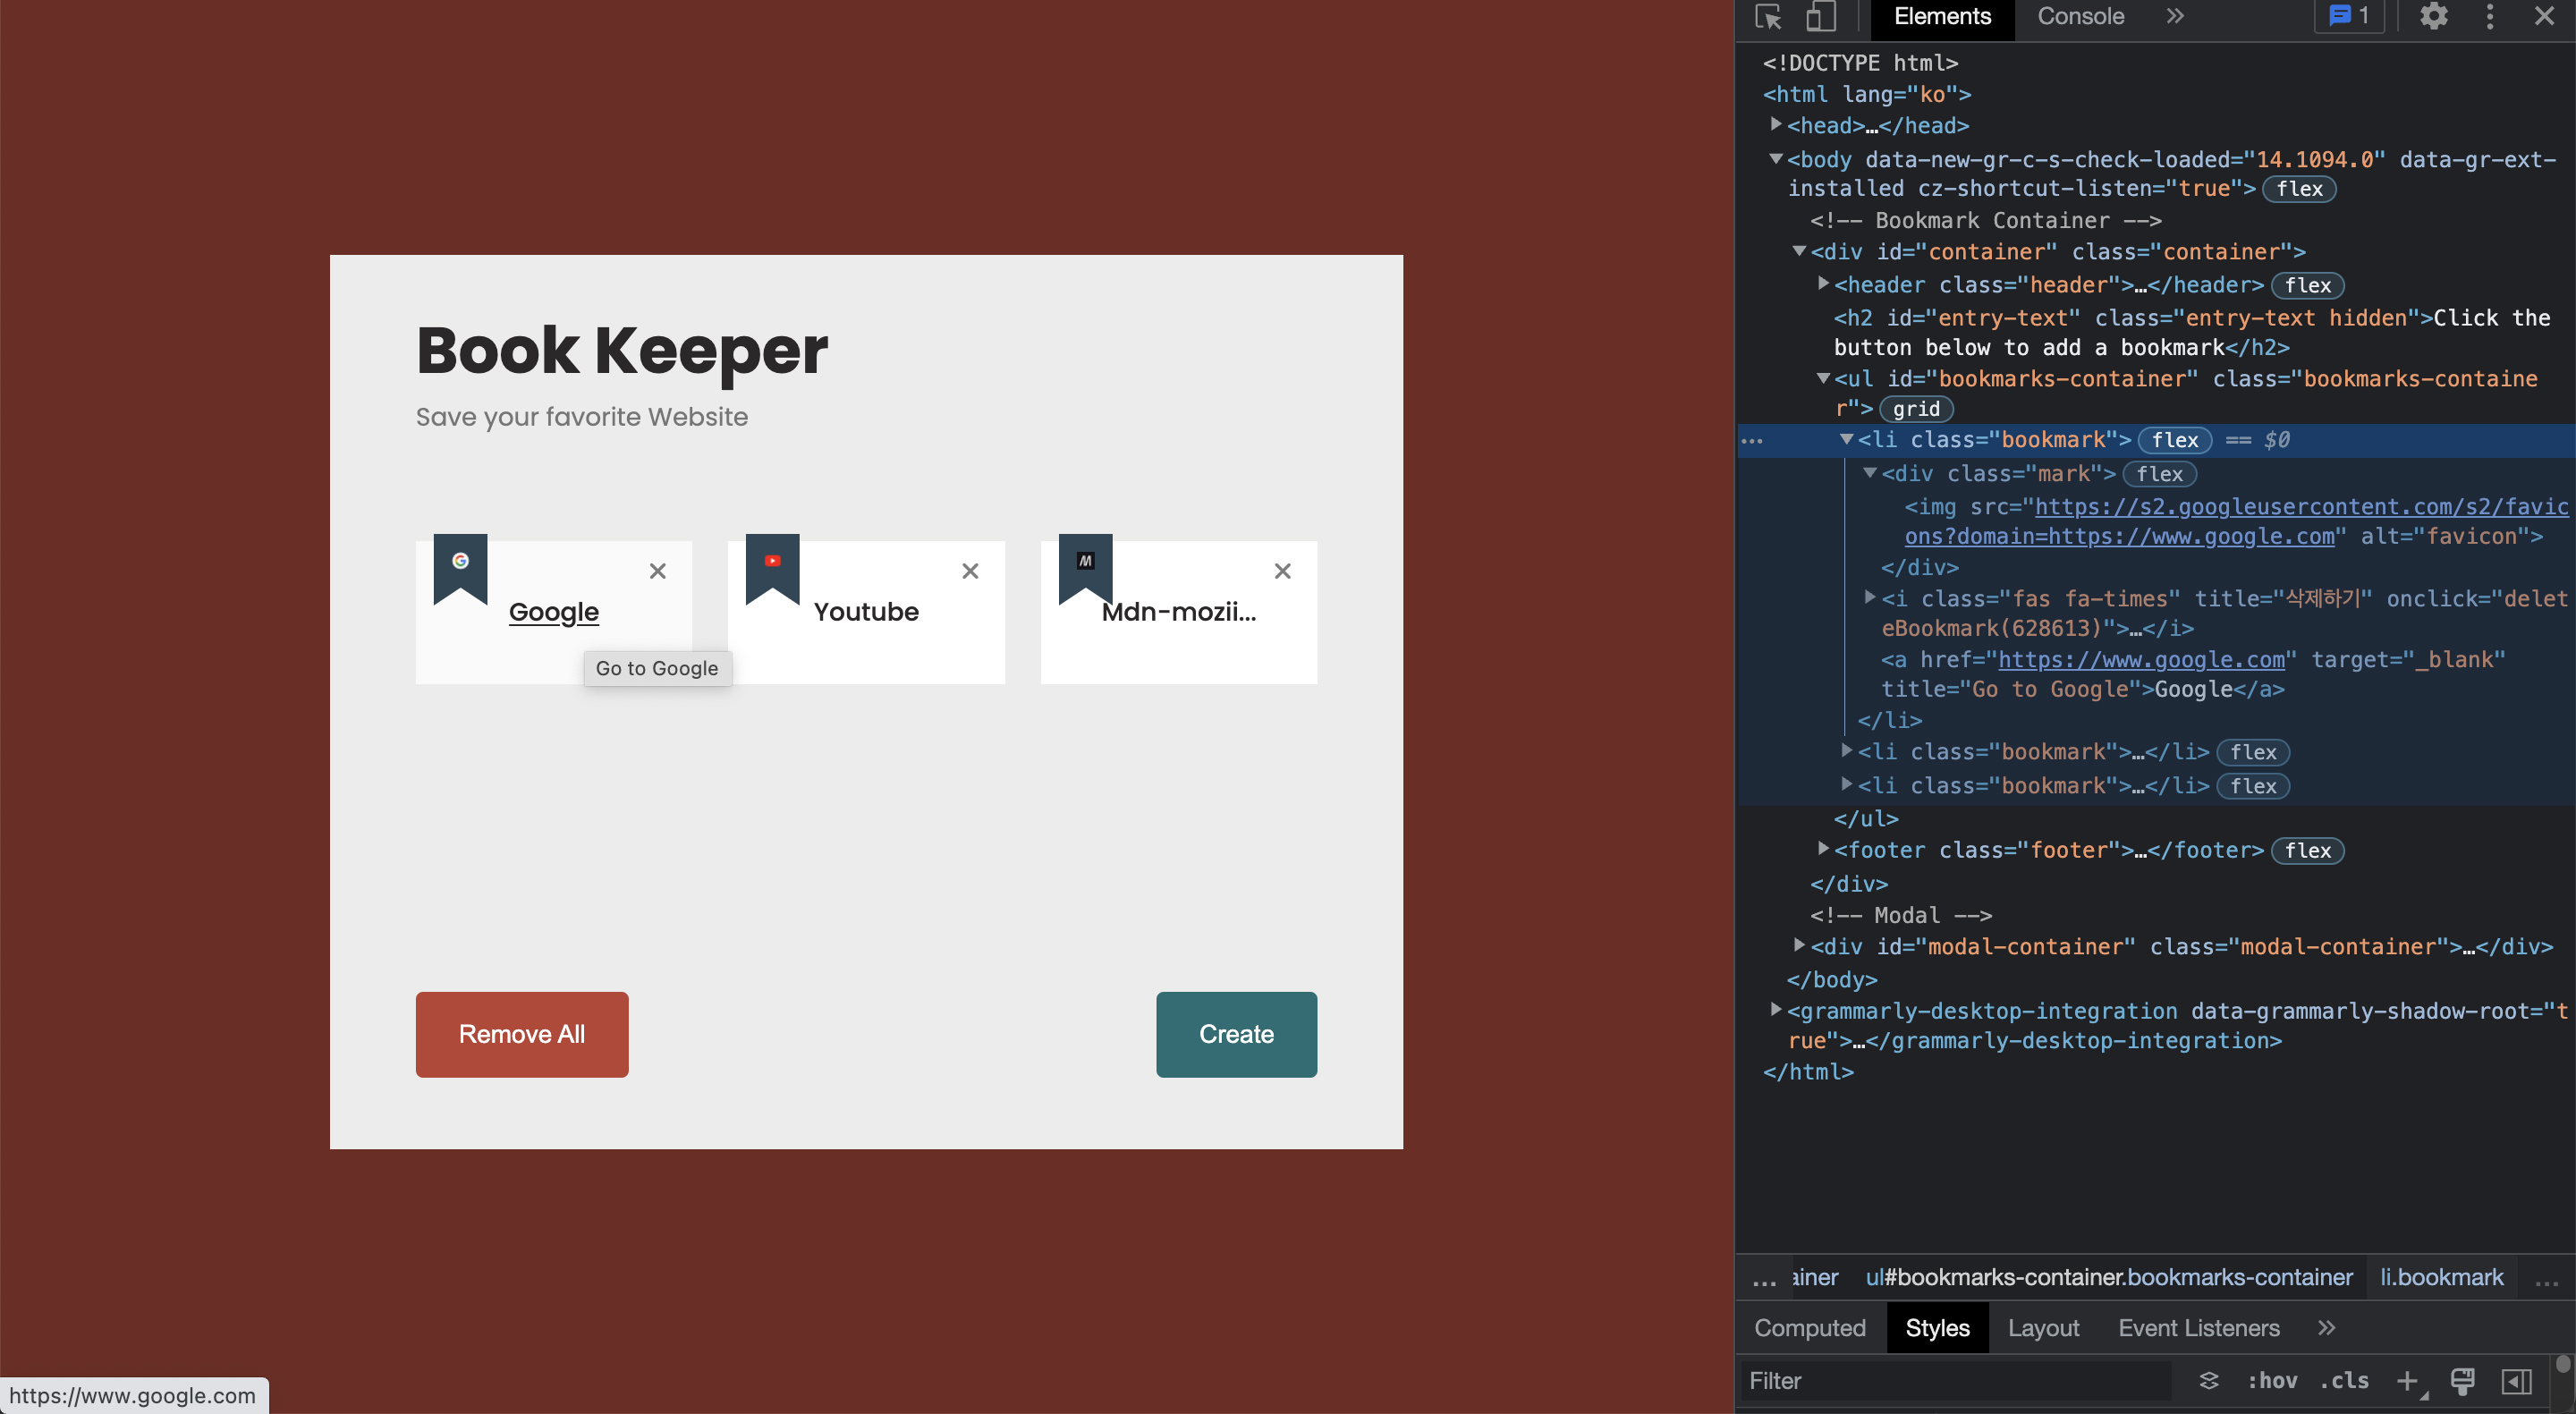This screenshot has height=1414, width=2576.
Task: Open the Computed styles tab
Action: pos(1810,1328)
